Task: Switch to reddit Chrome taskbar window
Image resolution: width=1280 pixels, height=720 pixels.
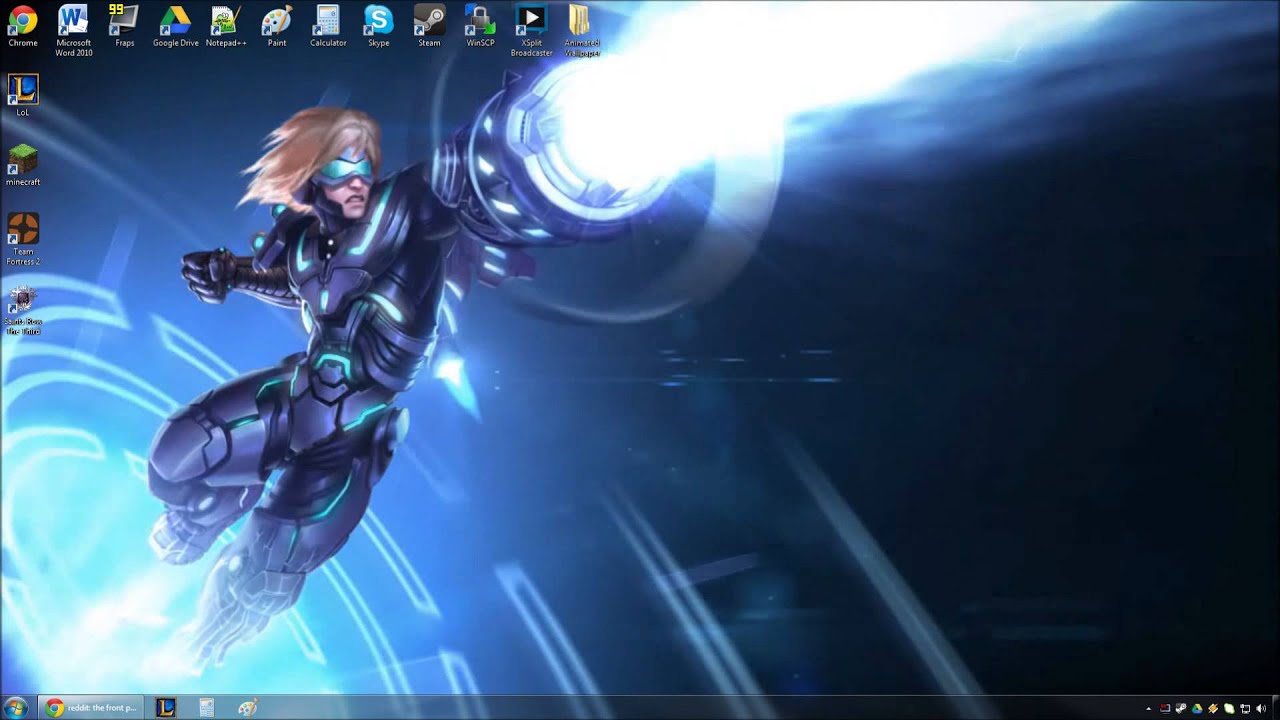Action: tap(90, 708)
